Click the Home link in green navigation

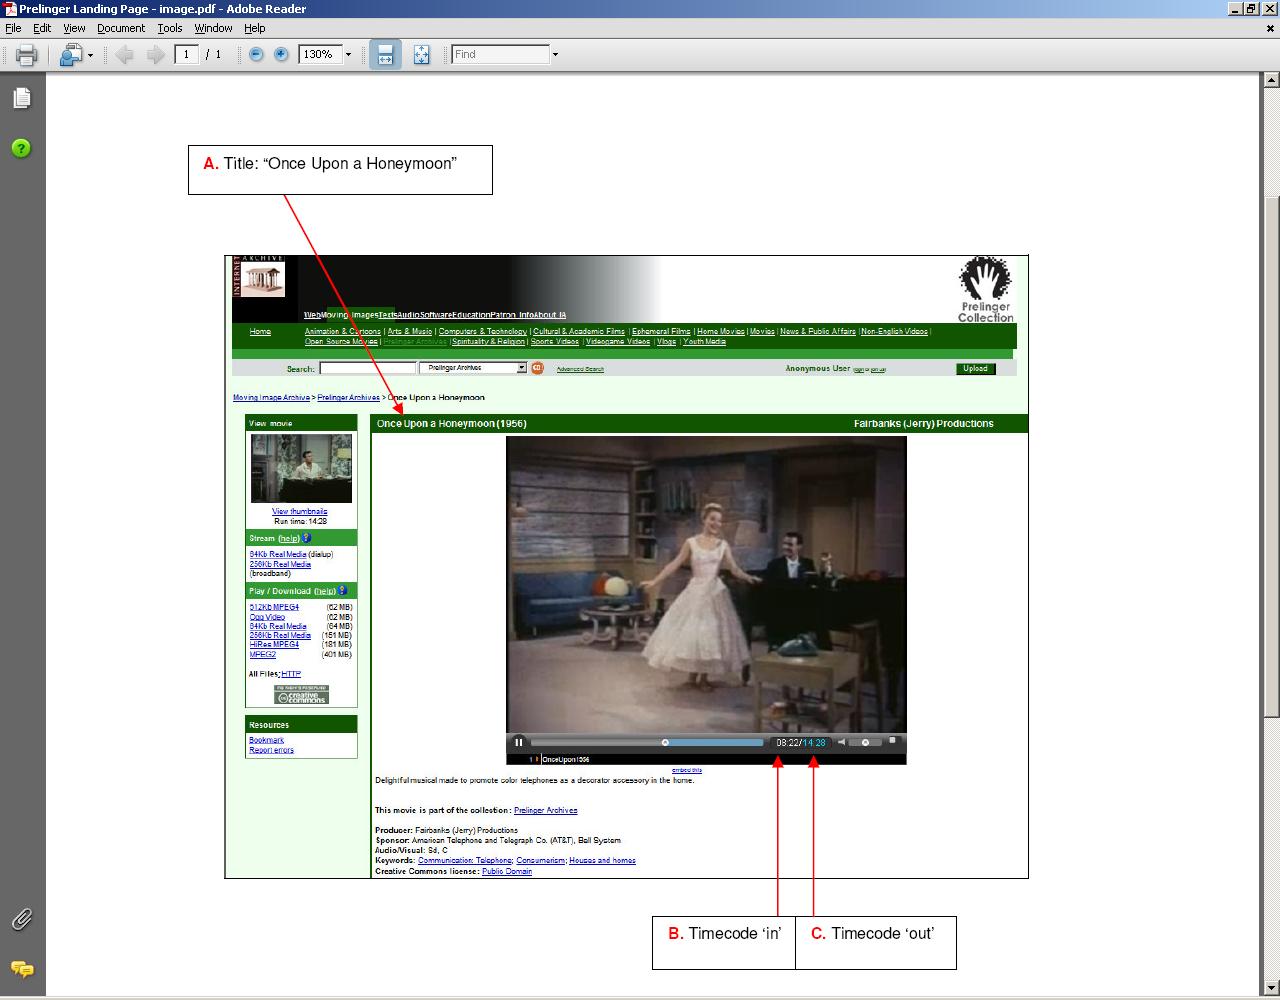point(260,331)
